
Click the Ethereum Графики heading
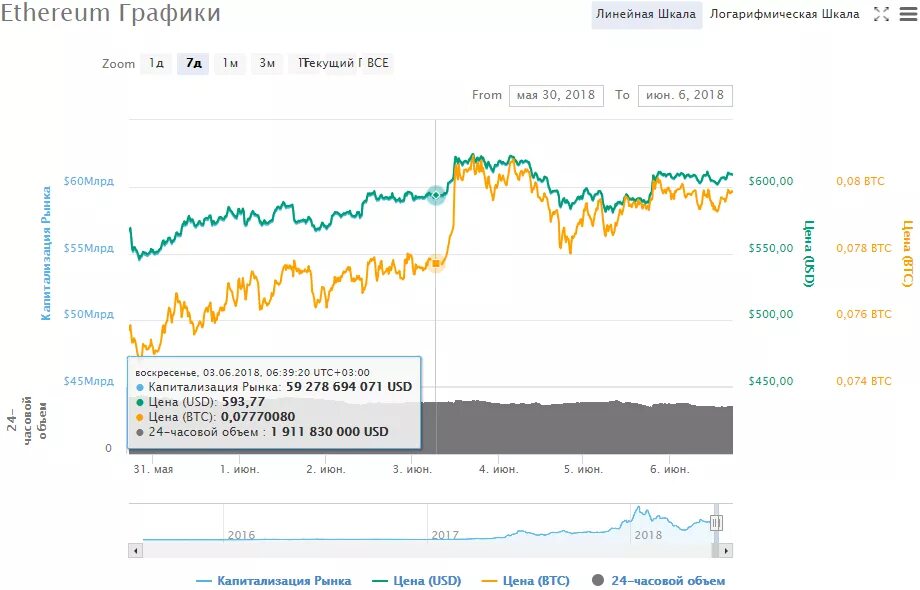[110, 13]
